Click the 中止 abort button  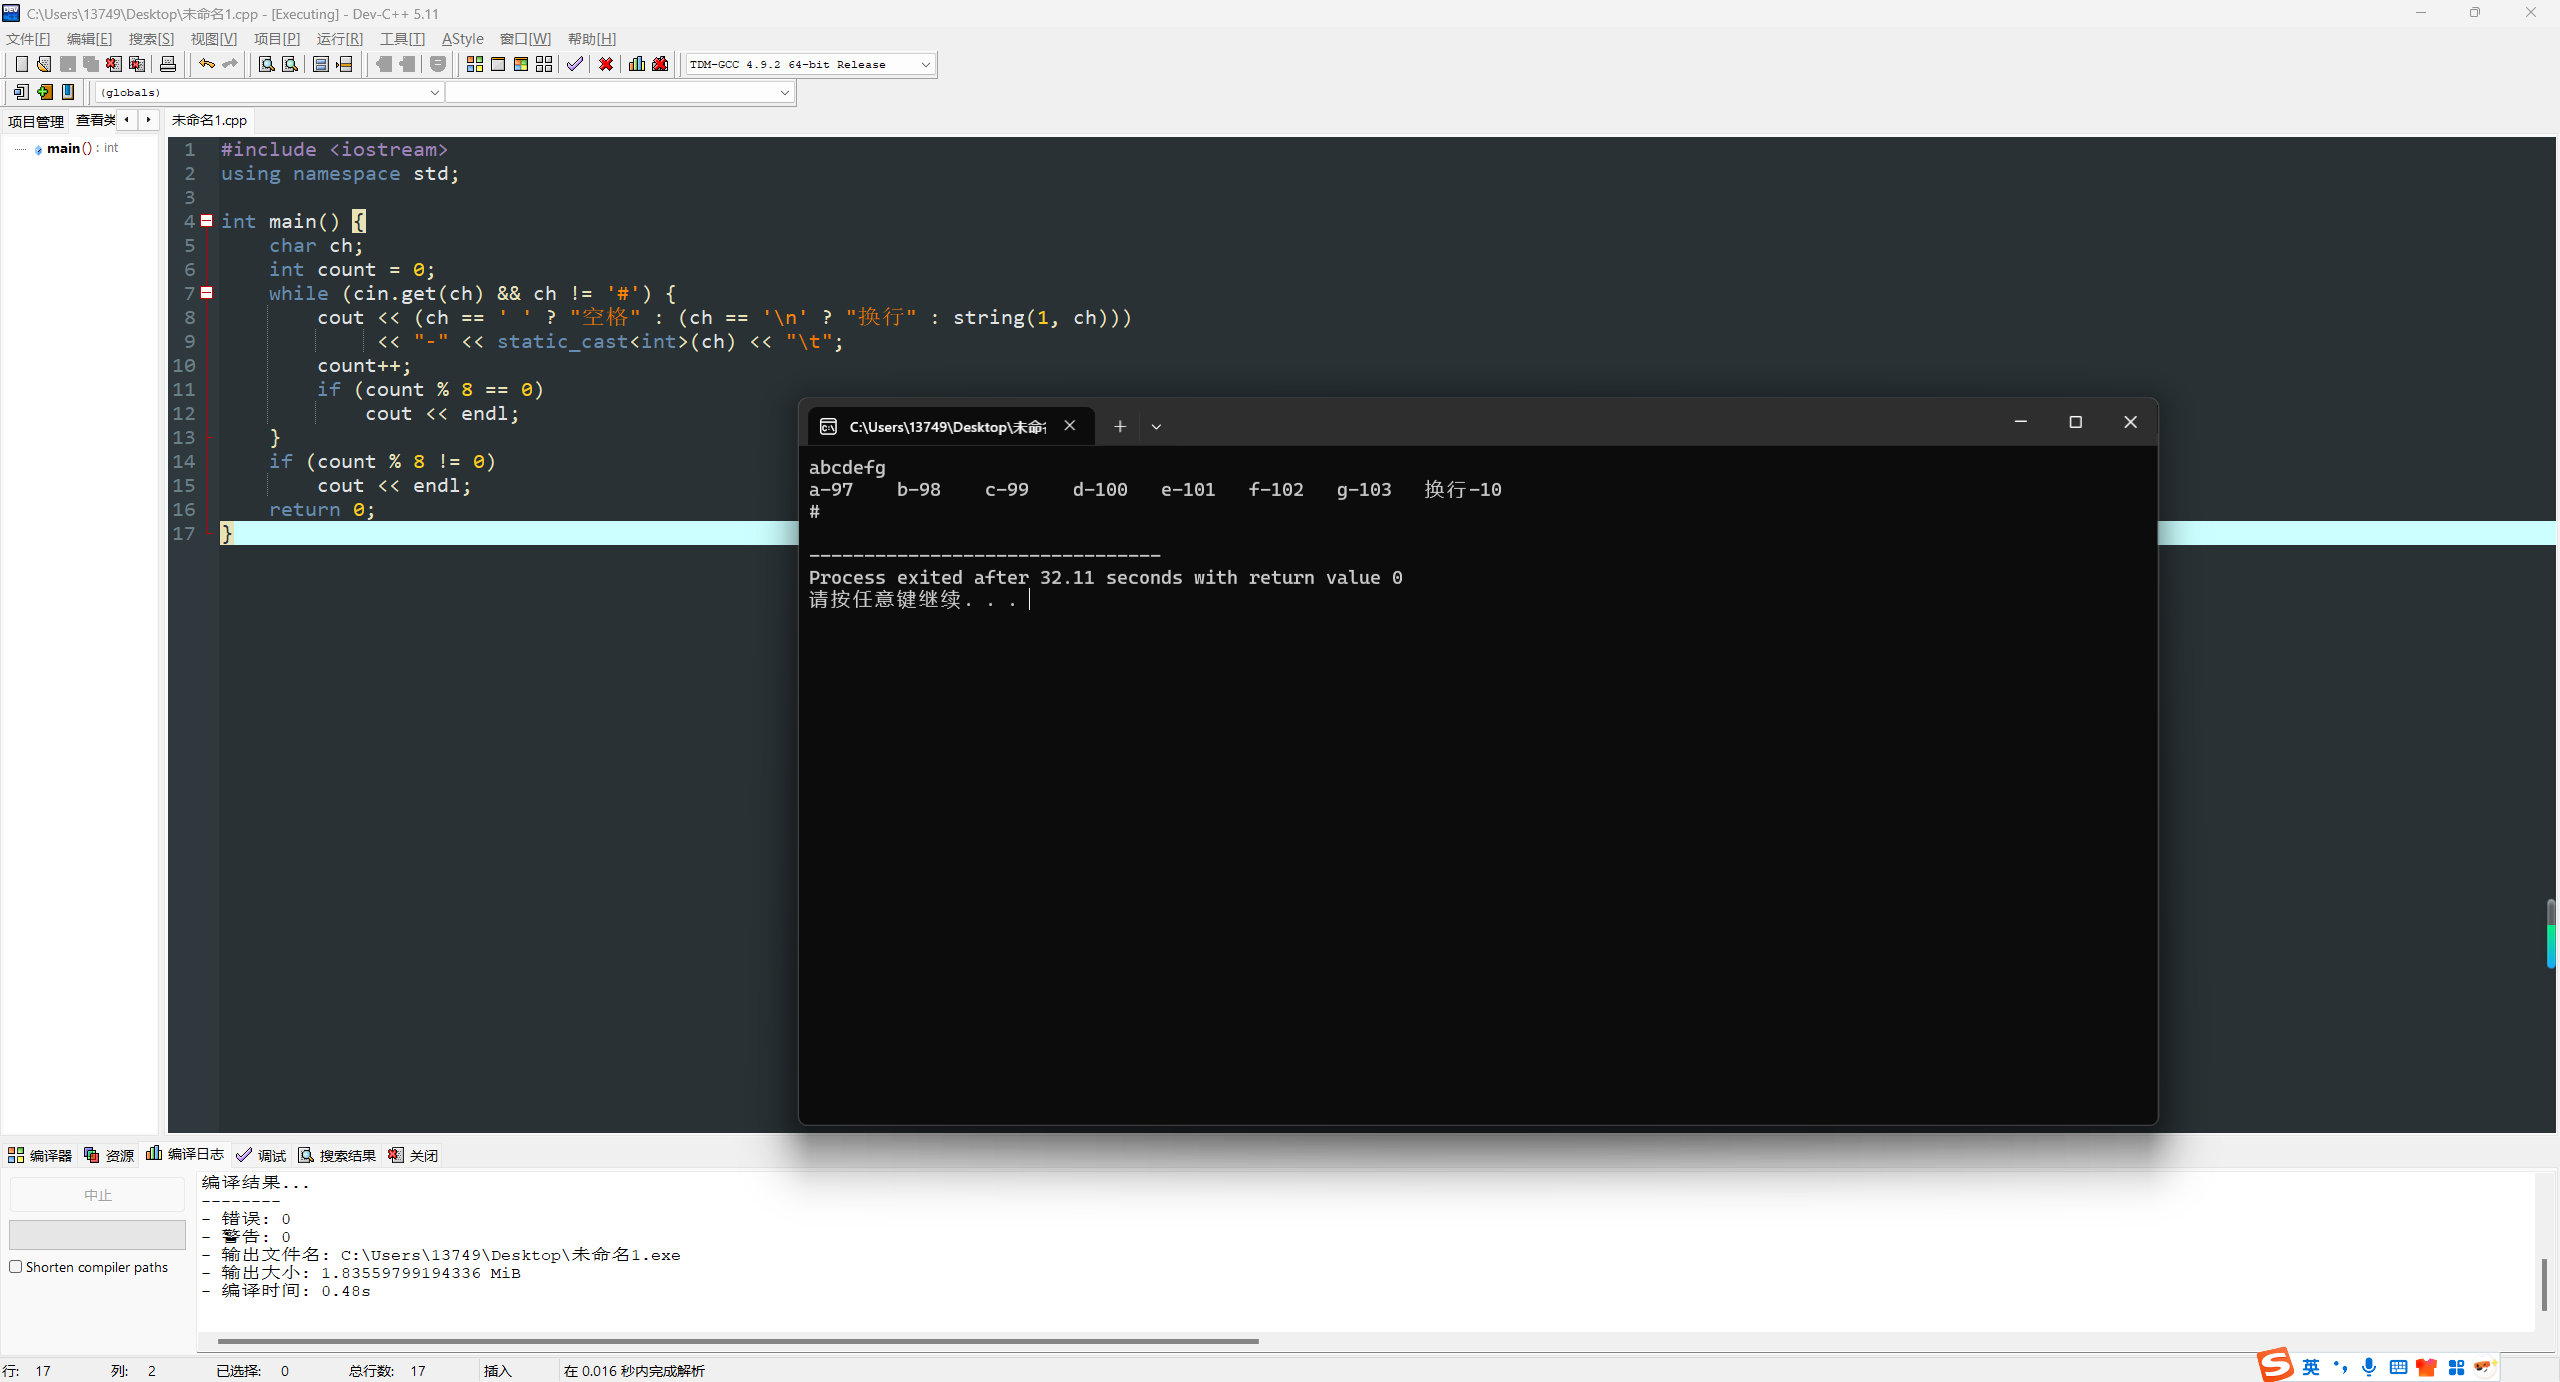click(x=97, y=1195)
